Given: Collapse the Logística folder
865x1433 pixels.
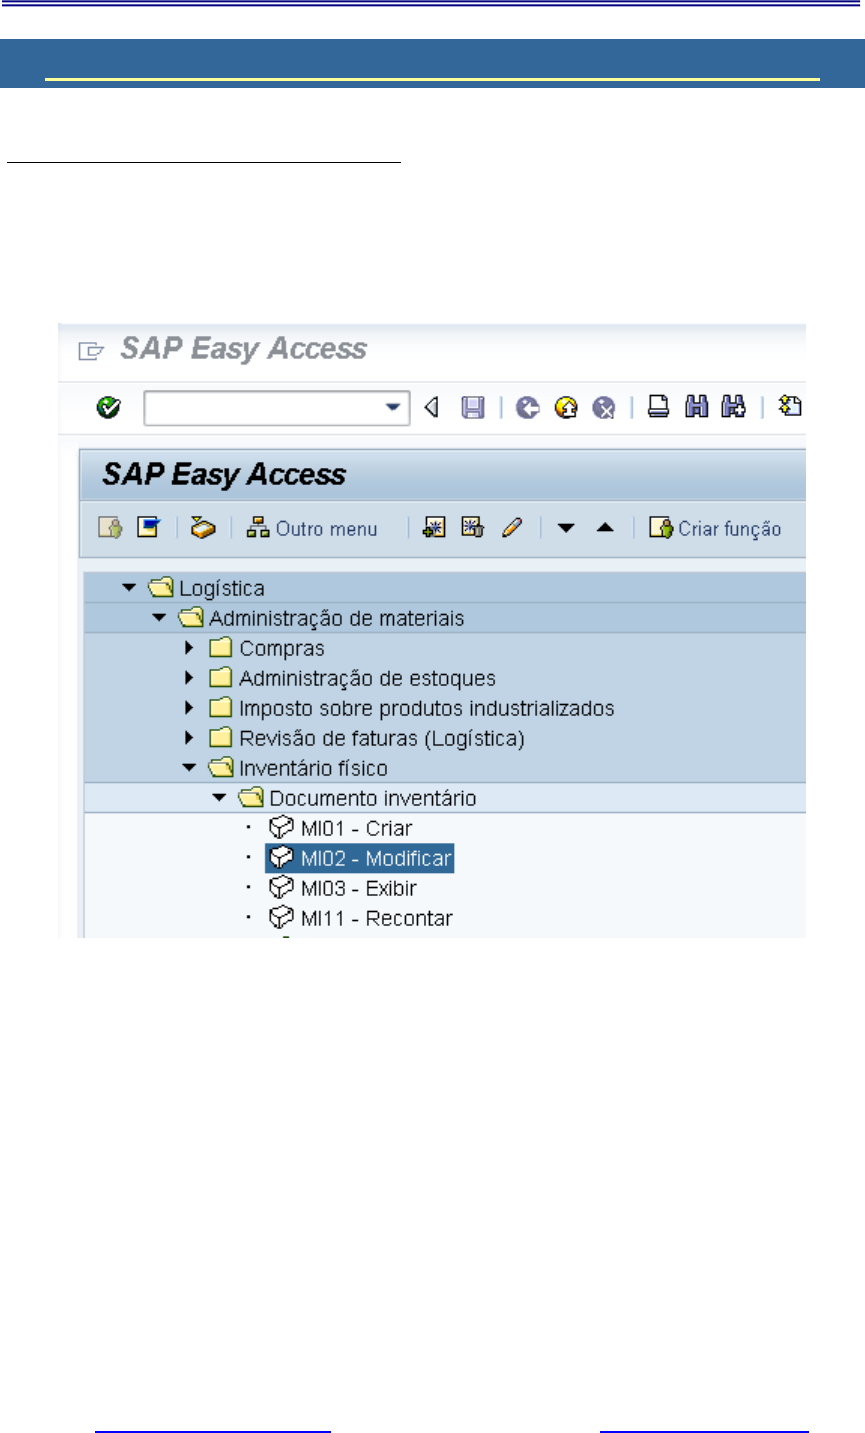Looking at the screenshot, I should pos(128,588).
